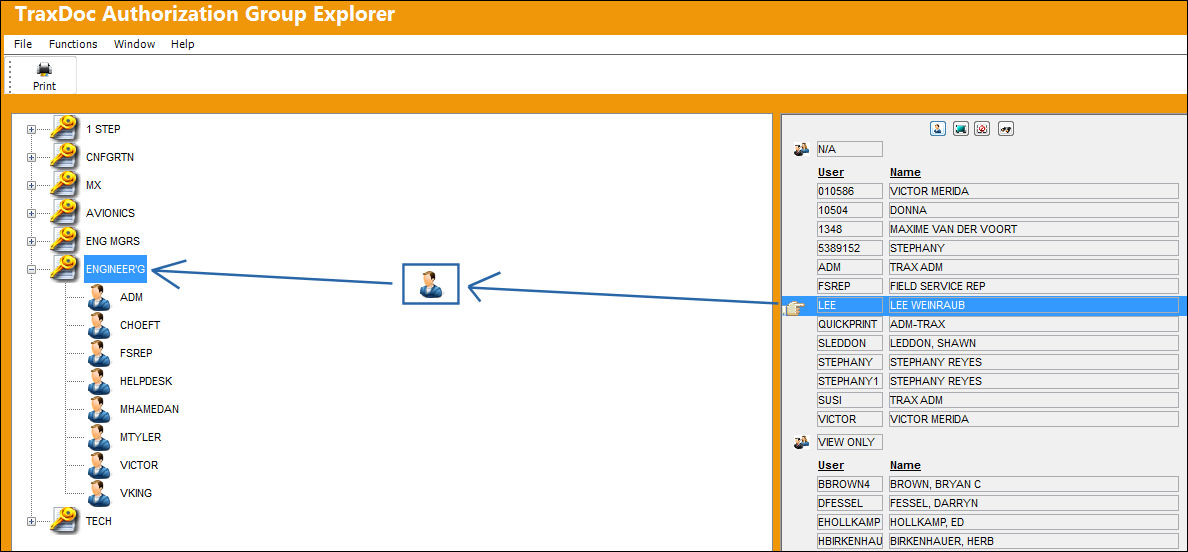This screenshot has width=1188, height=552.
Task: Select the VICTOR user icon in tree
Action: coord(98,466)
